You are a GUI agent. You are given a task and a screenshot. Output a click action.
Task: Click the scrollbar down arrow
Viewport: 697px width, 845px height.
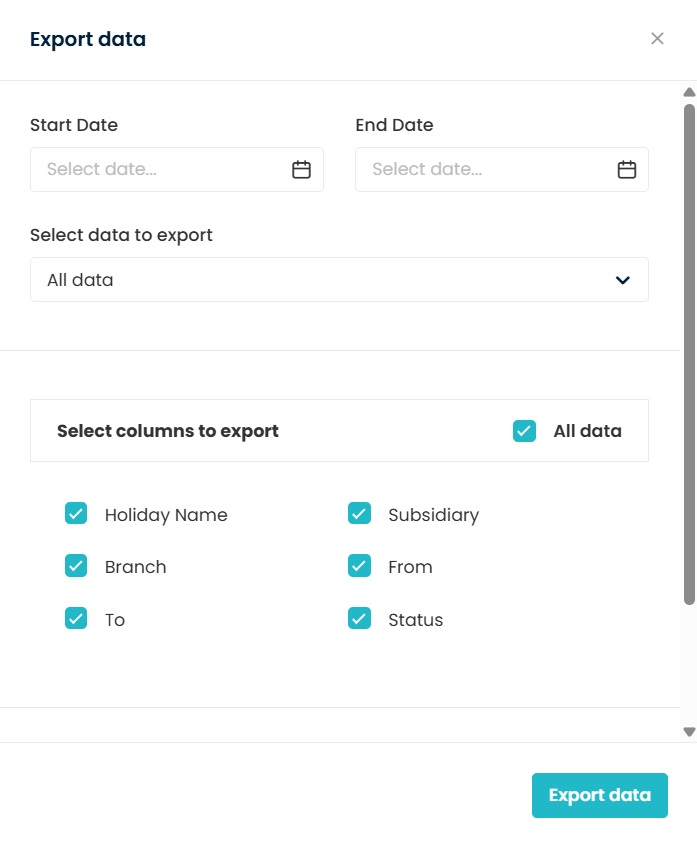click(x=689, y=731)
